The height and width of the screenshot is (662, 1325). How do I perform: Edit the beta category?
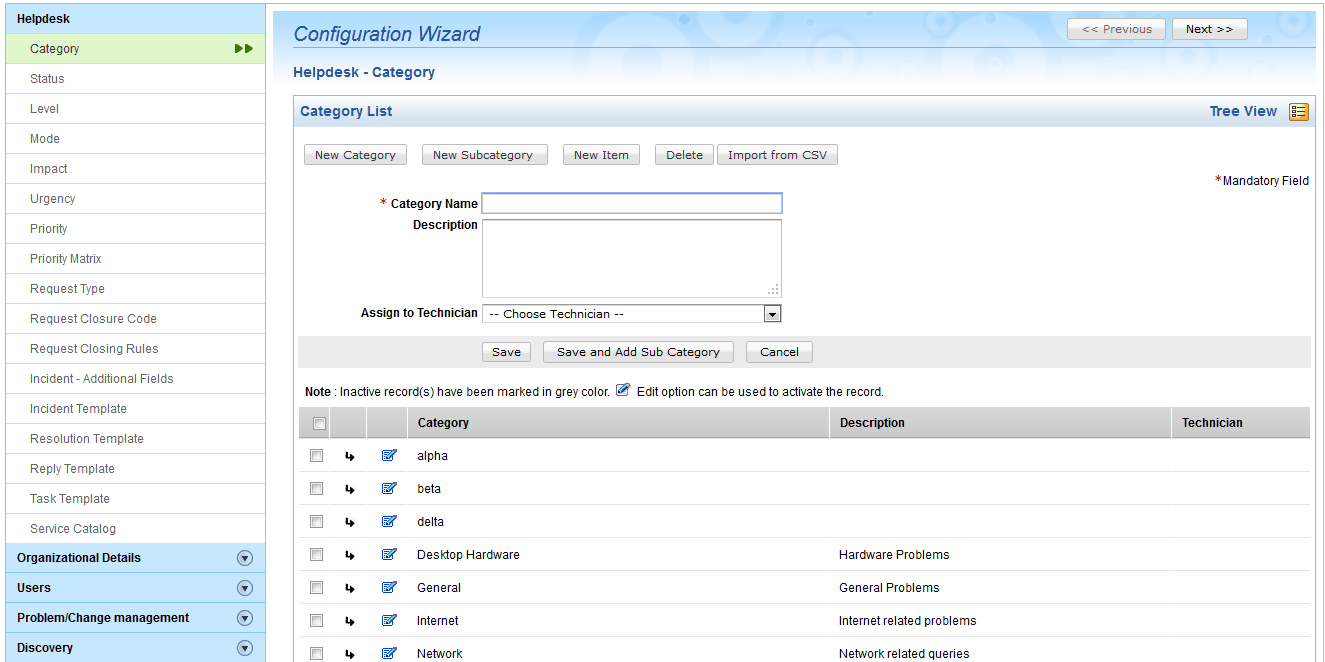click(389, 489)
